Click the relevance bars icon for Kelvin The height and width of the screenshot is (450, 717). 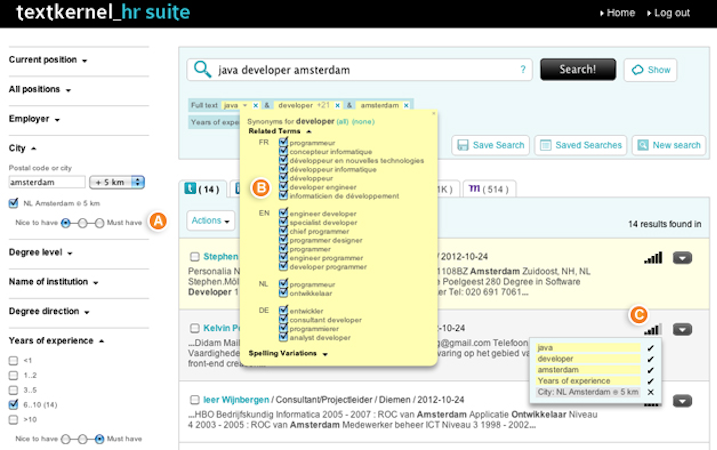(x=653, y=329)
